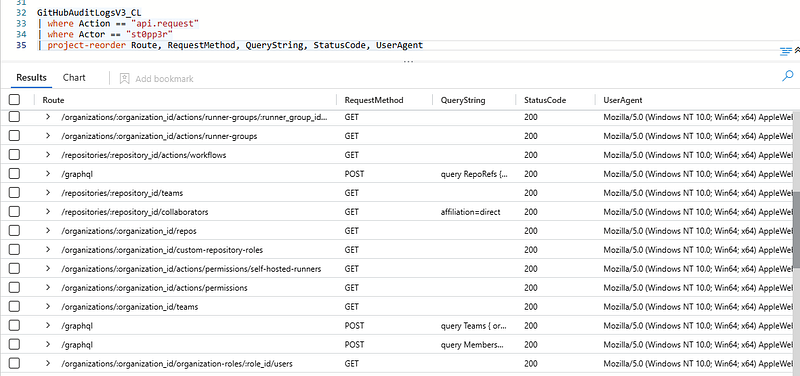Expand the collaborators row
Screen dimensions: 800x376
(48, 212)
